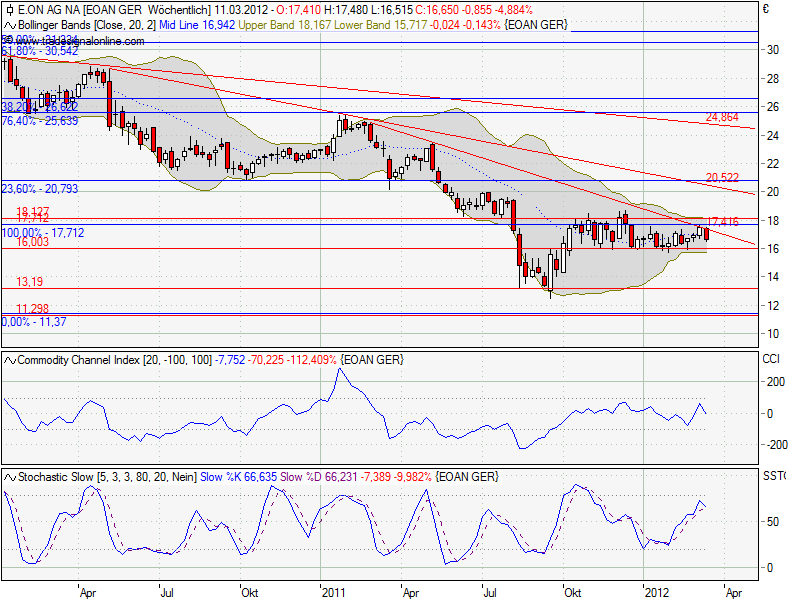The width and height of the screenshot is (800, 600).
Task: Click the Fibonacci label '76,40% - 25,639'
Action: click(x=40, y=121)
